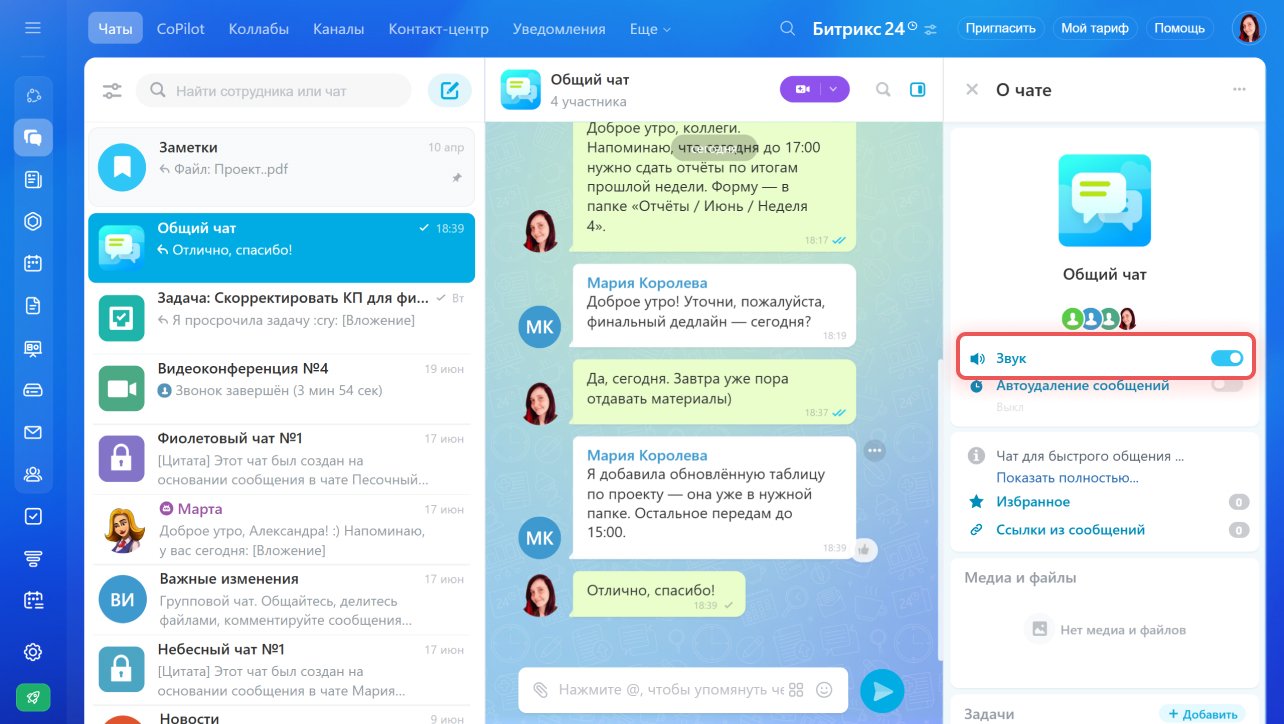Screen dimensions: 1284x724
Task: Open the hexagon icon in the left sidebar
Action: pyautogui.click(x=33, y=222)
